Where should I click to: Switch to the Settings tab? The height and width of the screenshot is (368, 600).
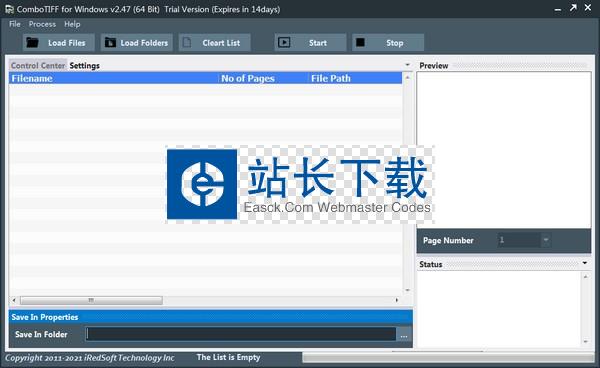click(85, 65)
